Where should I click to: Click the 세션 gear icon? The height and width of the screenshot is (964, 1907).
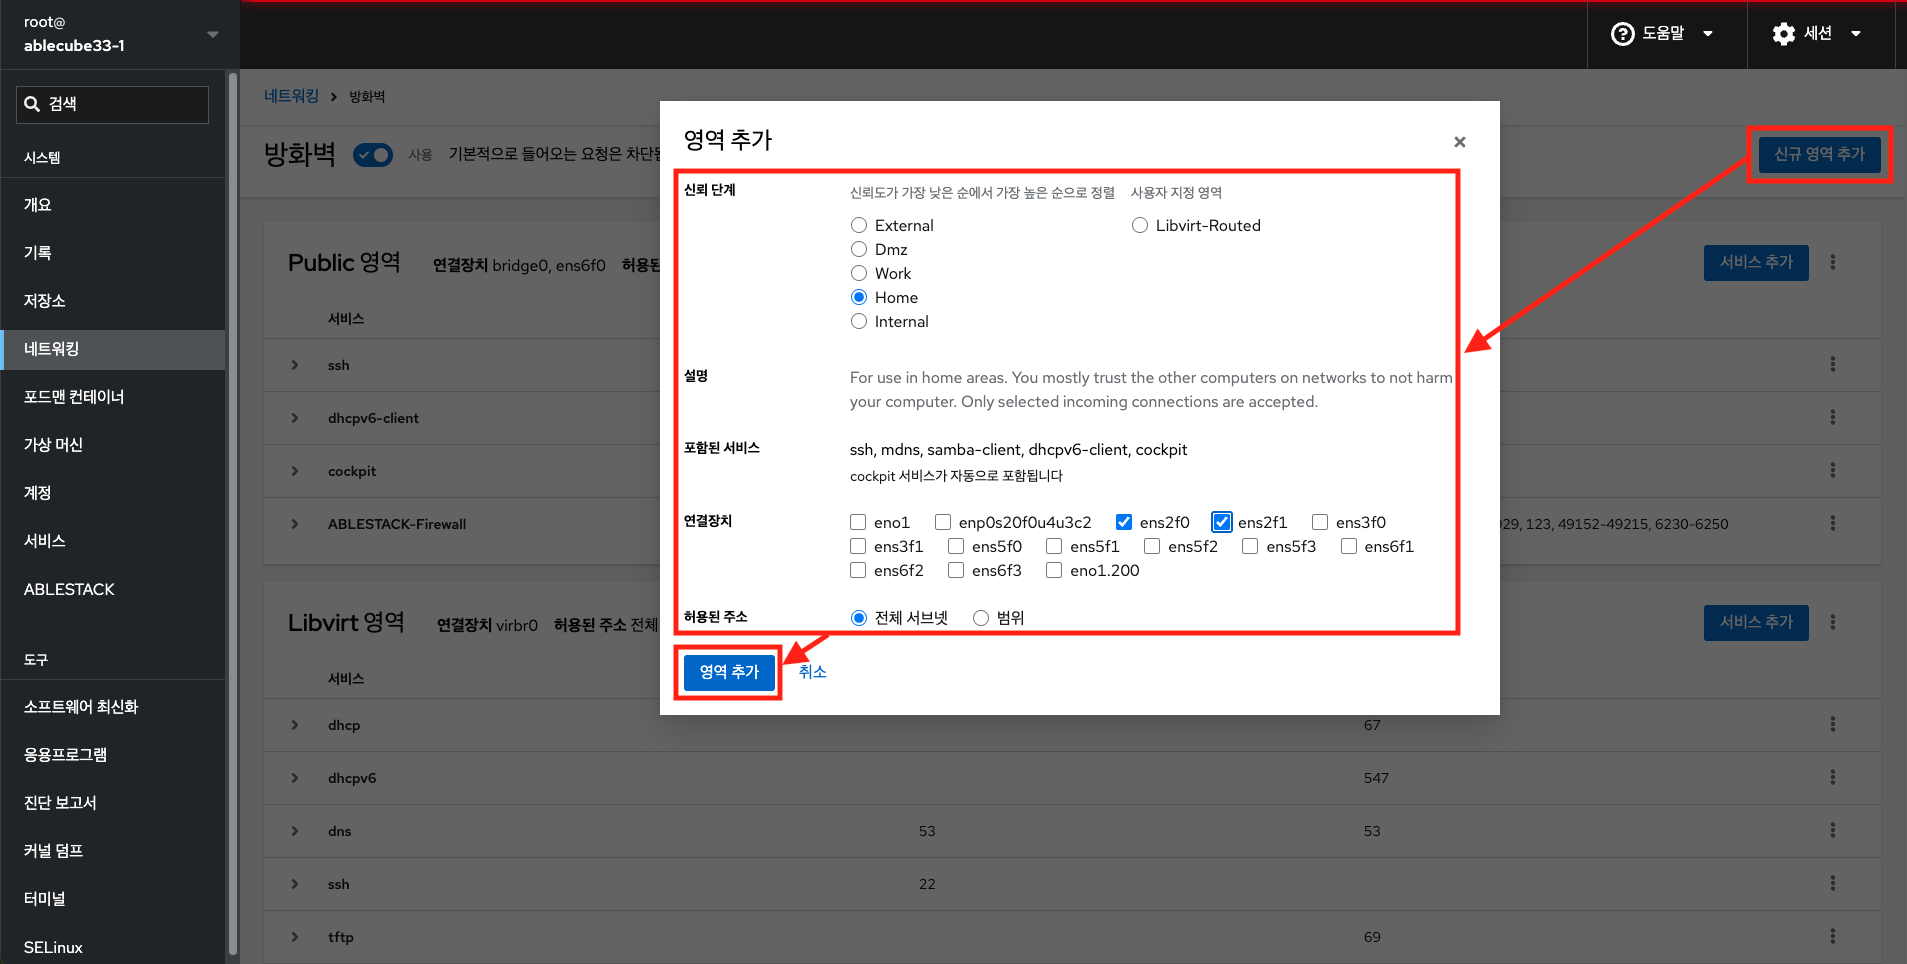tap(1783, 34)
